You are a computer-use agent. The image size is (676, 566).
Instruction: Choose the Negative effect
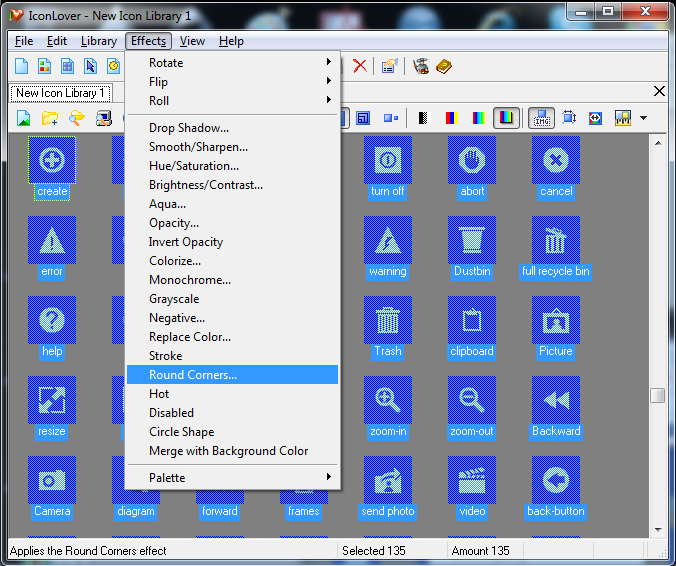click(x=232, y=318)
